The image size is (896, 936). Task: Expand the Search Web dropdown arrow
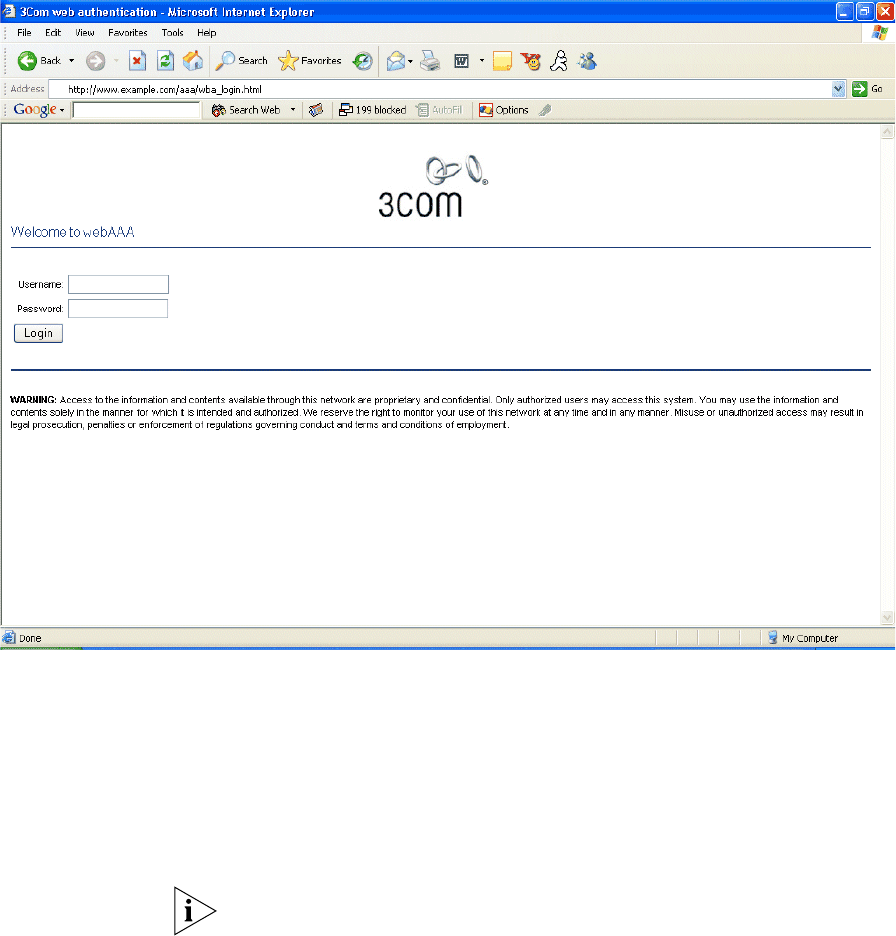pyautogui.click(x=292, y=110)
